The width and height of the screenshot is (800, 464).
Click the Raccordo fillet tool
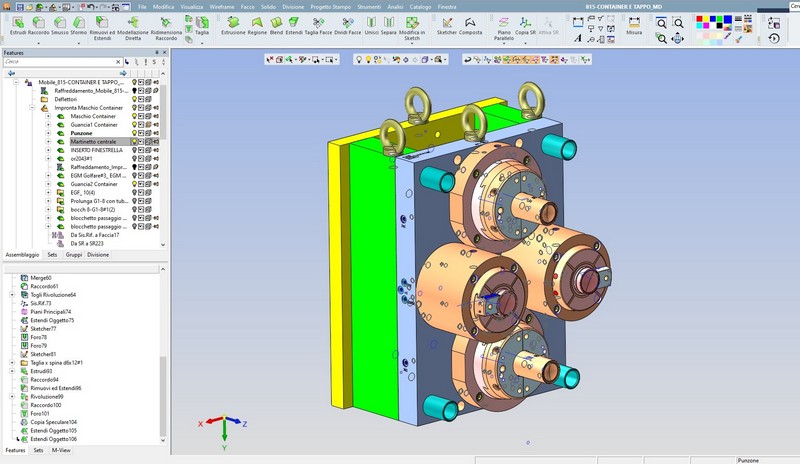tap(39, 24)
